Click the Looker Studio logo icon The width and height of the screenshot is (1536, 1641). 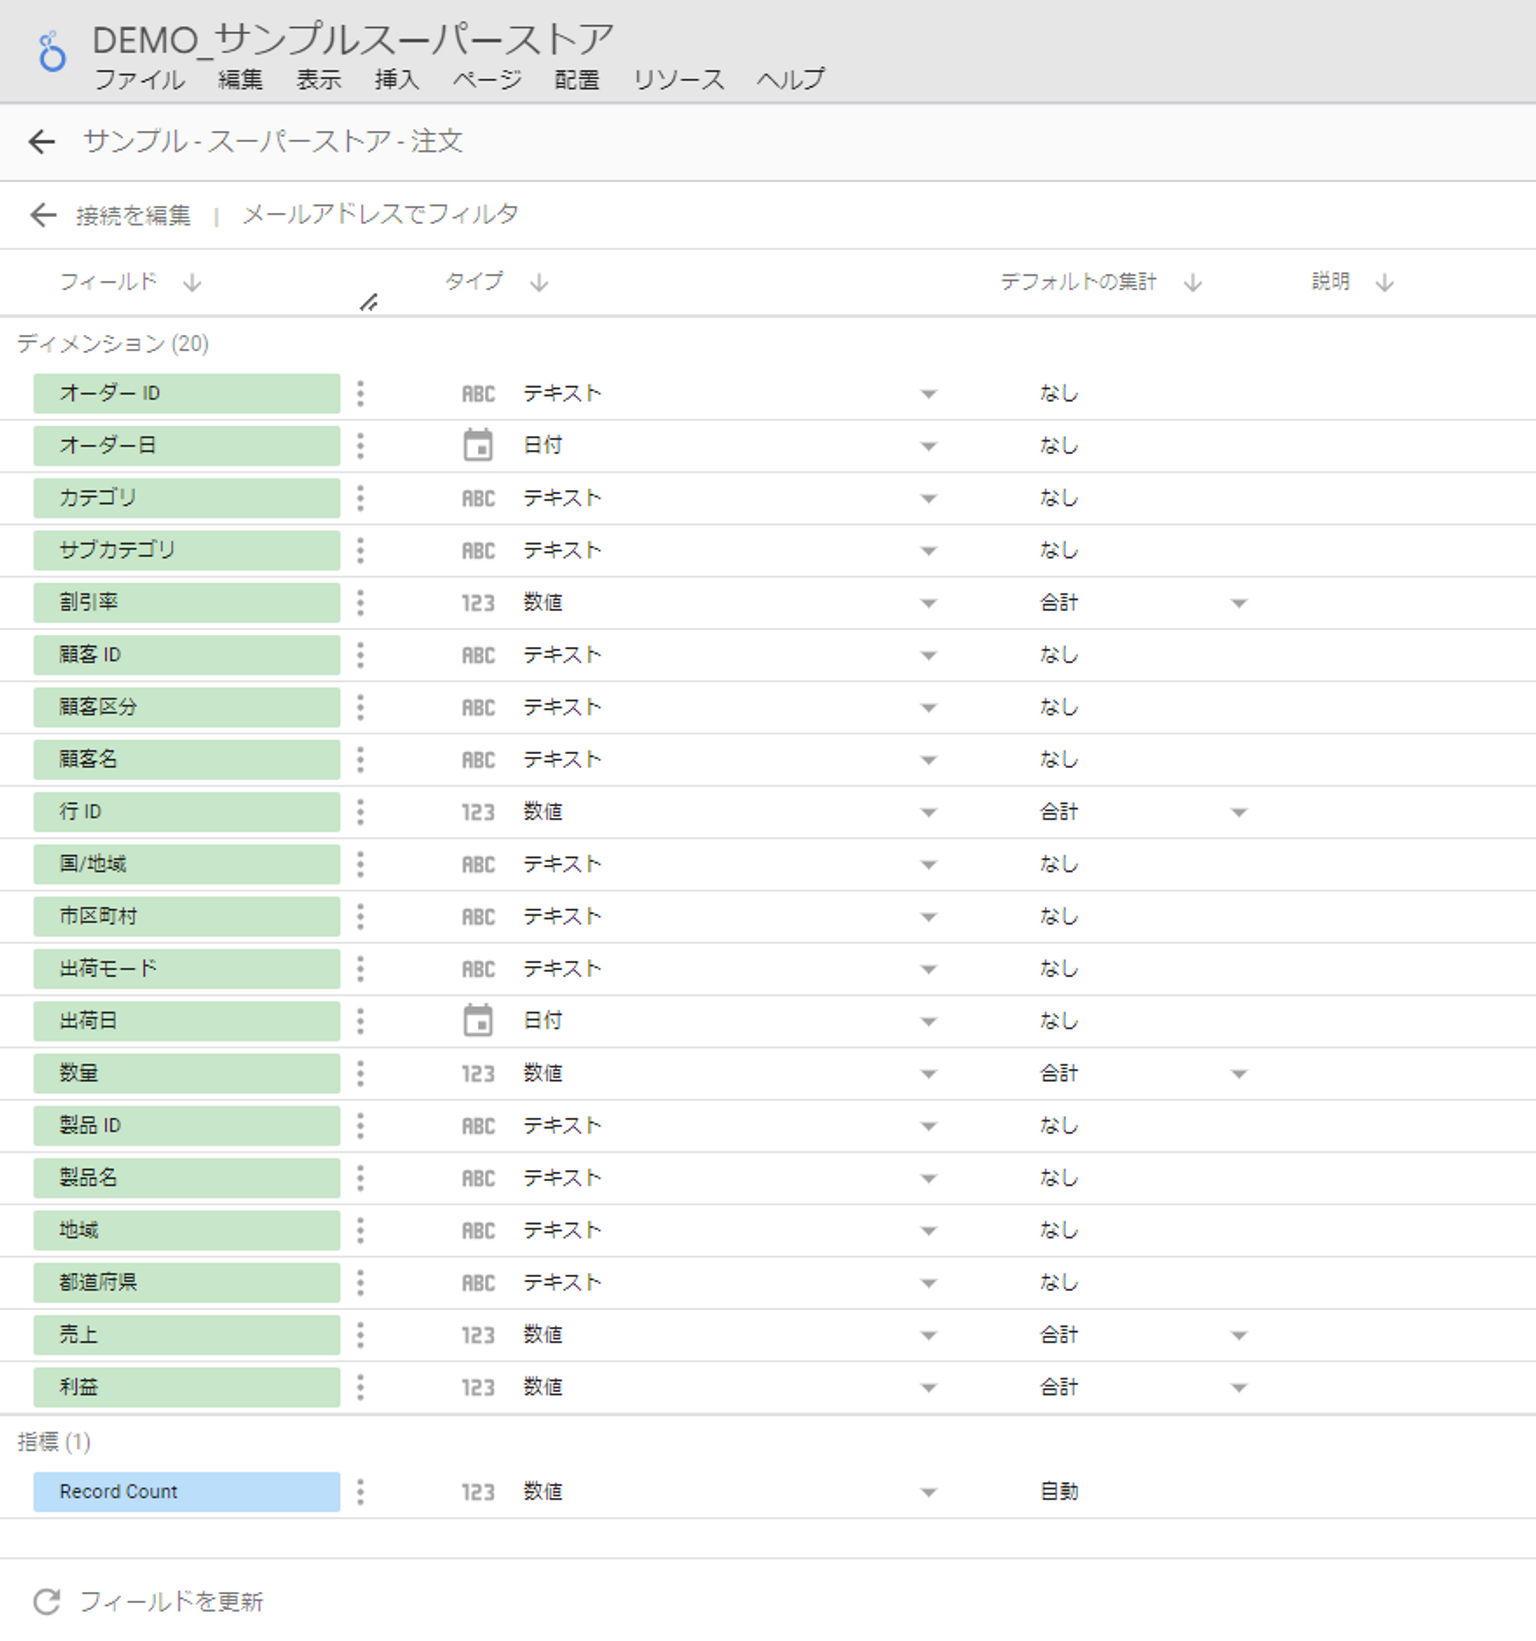tap(51, 52)
